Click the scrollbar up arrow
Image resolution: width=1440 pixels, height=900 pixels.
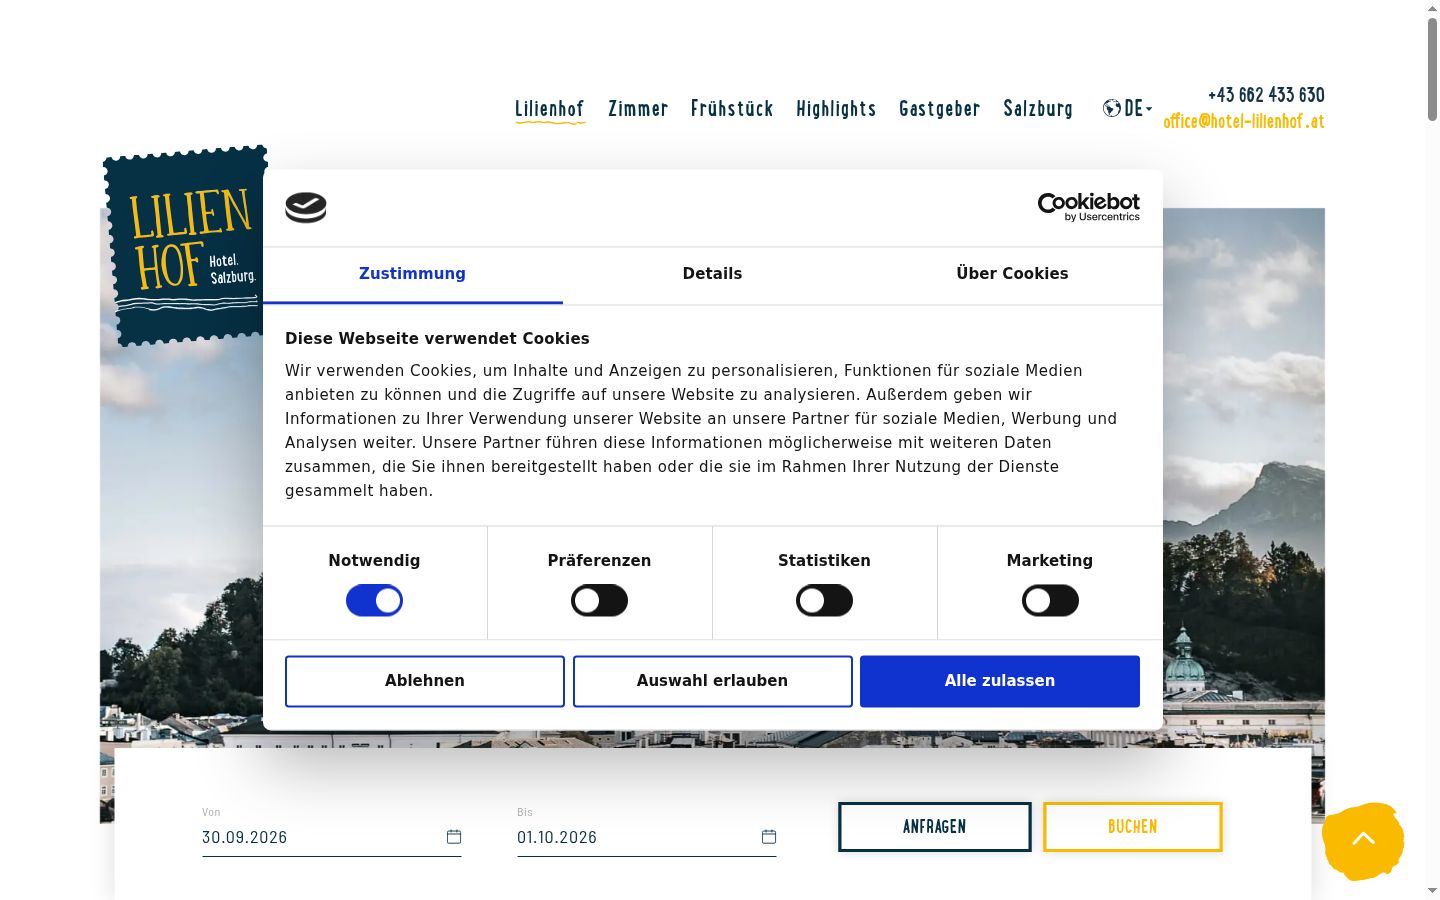tap(1432, 8)
